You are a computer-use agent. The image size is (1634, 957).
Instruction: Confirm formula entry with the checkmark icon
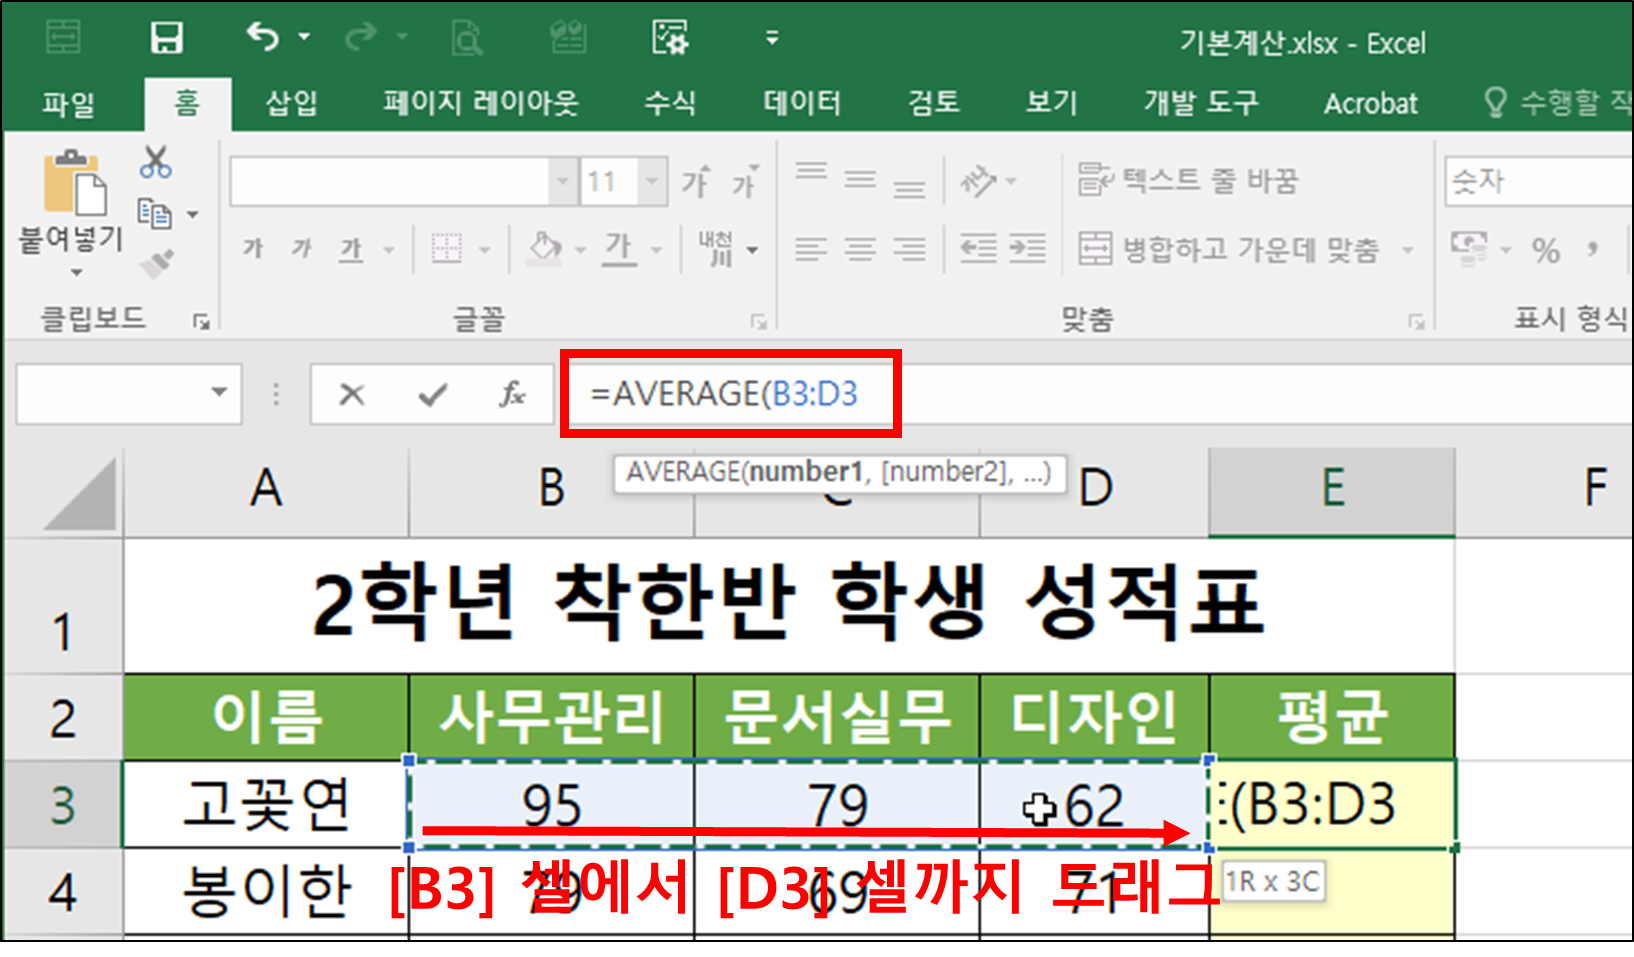430,394
